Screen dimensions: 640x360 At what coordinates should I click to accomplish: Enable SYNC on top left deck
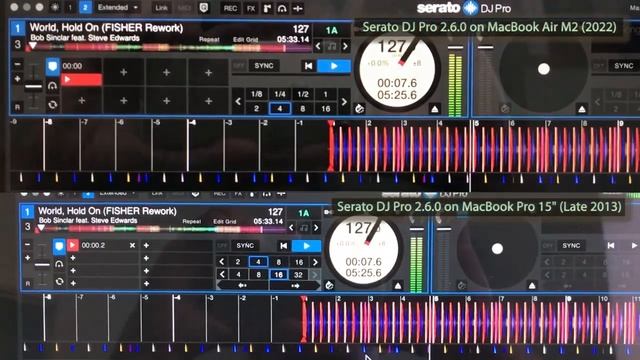point(264,66)
